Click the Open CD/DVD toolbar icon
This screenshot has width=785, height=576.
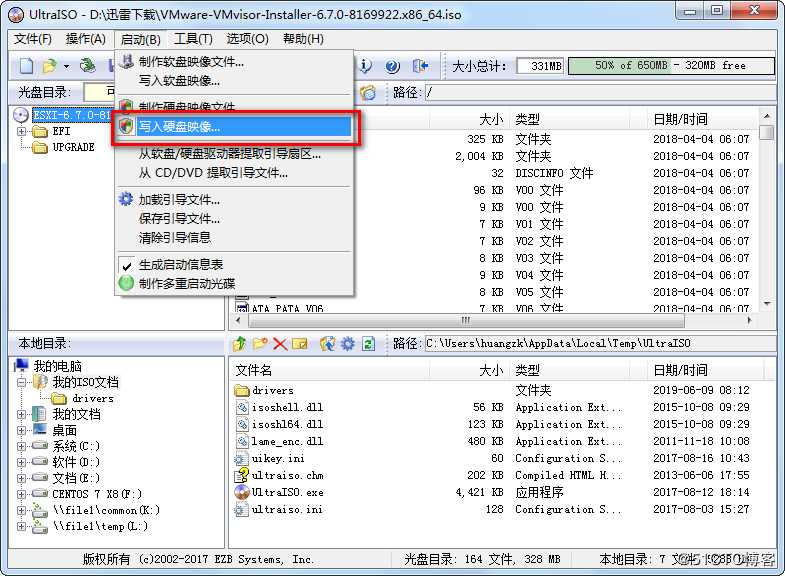coord(88,66)
